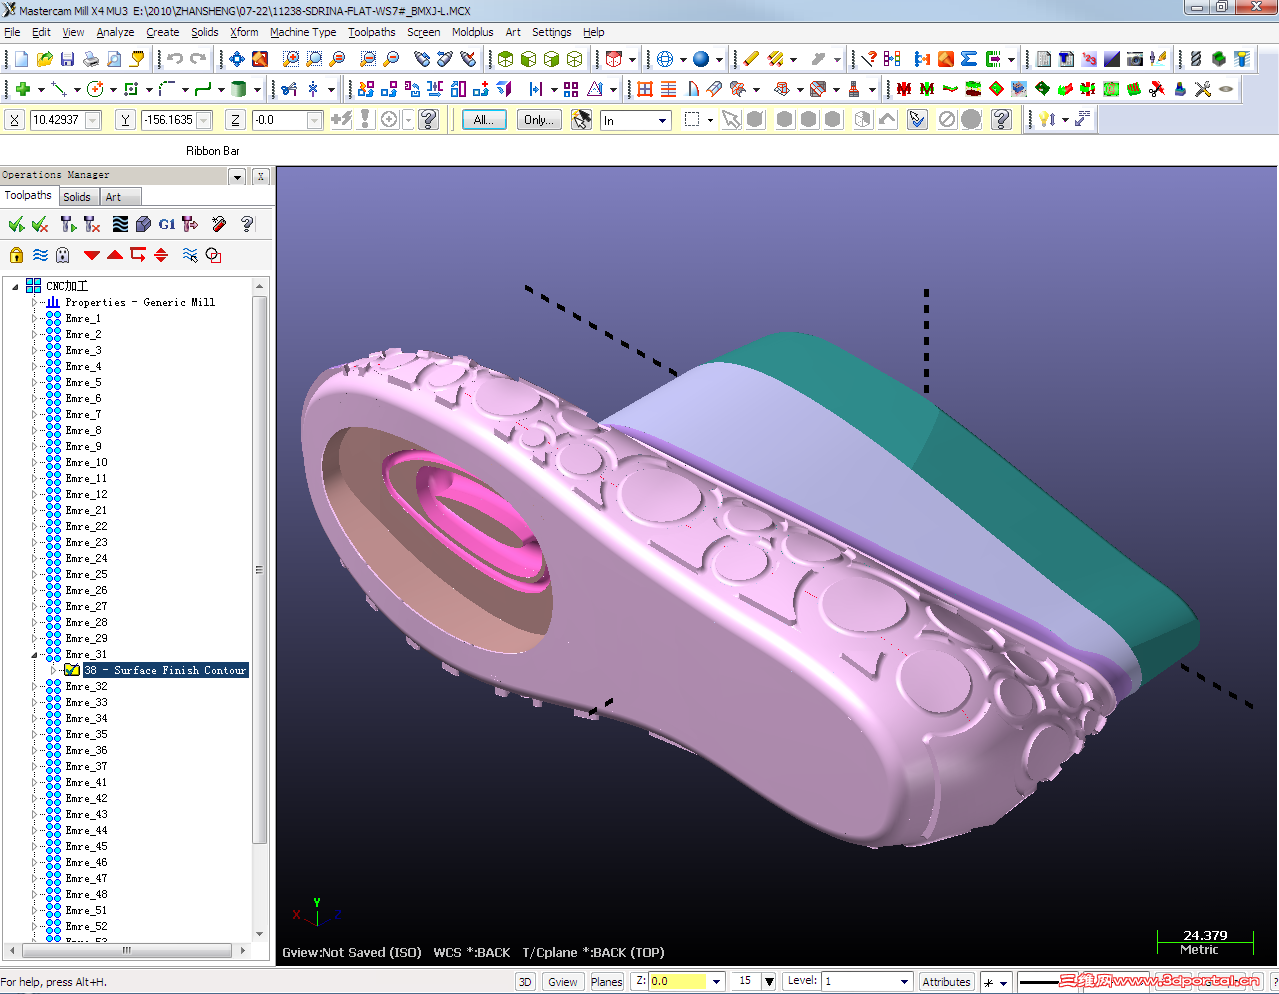Click the Undo arrow in toolbar
Screen dimensions: 1279x994
[x=174, y=60]
